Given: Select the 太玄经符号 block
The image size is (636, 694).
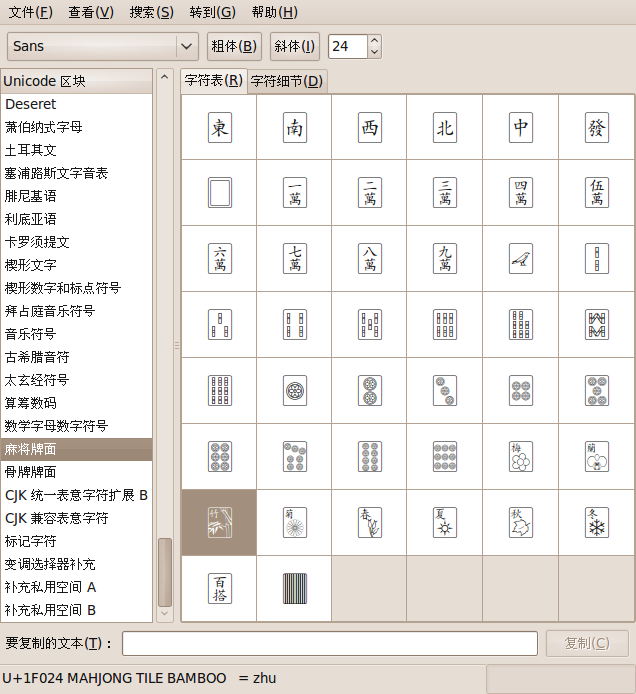Looking at the screenshot, I should 77,380.
